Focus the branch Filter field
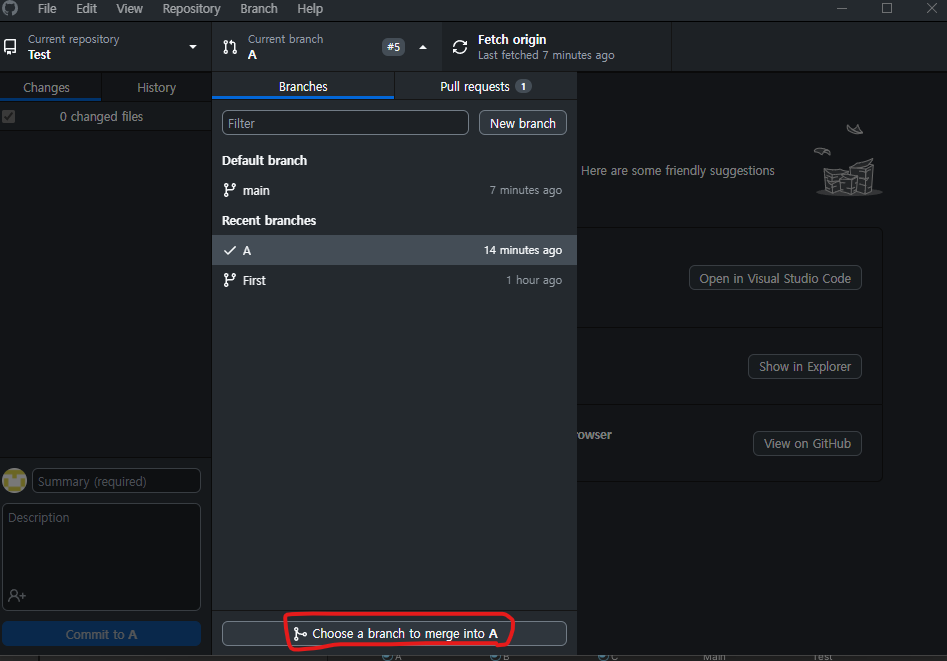The image size is (947, 661). 345,123
